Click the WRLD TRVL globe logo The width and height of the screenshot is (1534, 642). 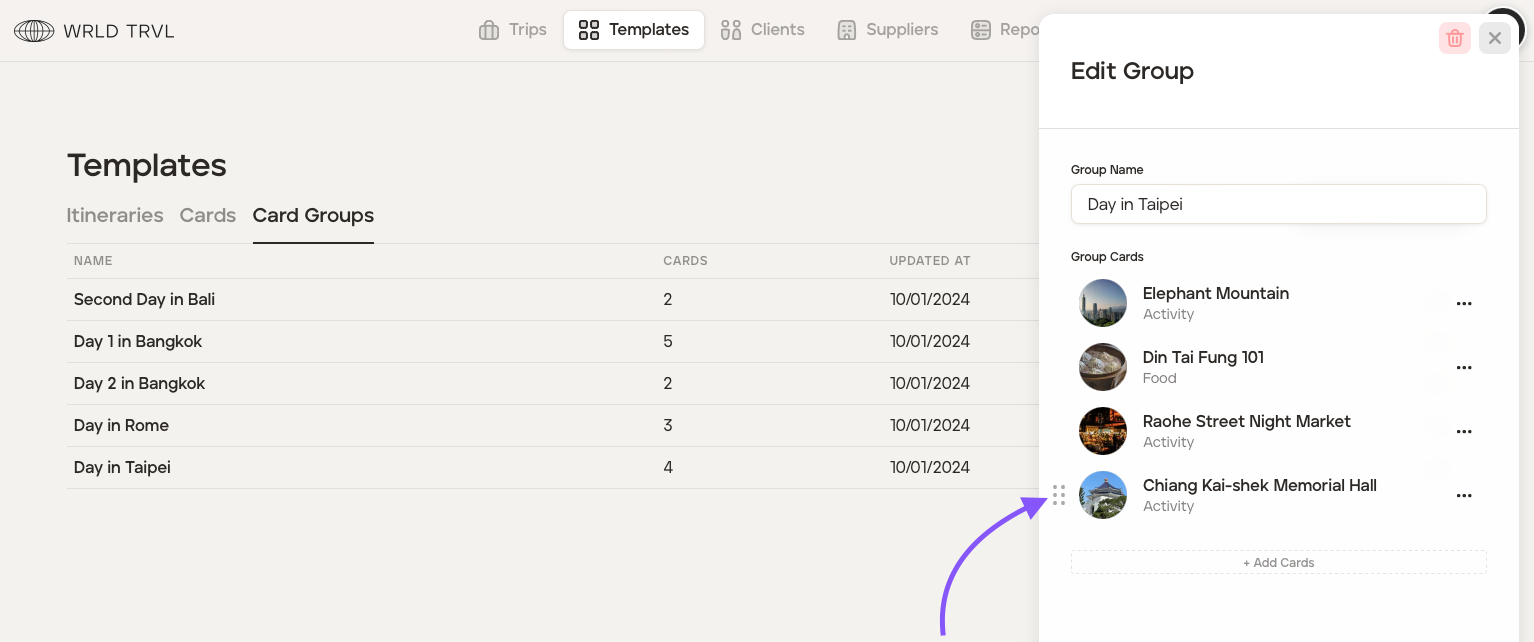point(34,30)
